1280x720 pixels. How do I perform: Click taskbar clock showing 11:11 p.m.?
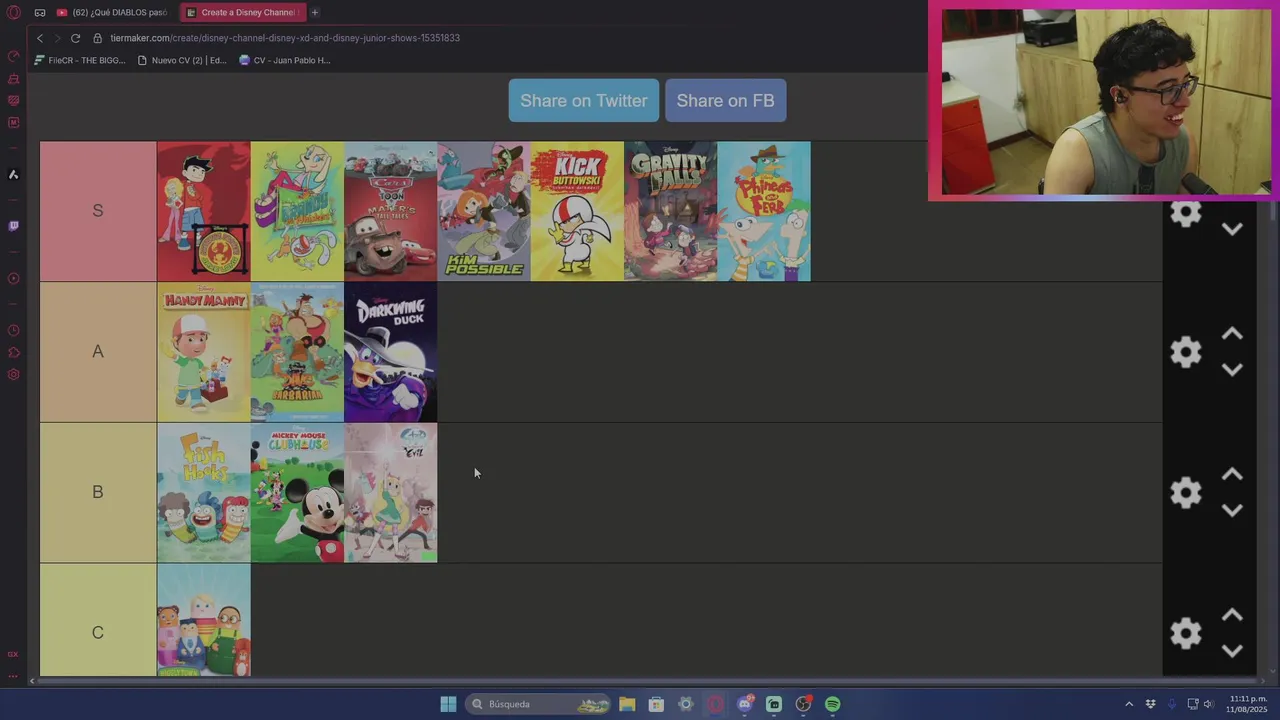click(1246, 704)
